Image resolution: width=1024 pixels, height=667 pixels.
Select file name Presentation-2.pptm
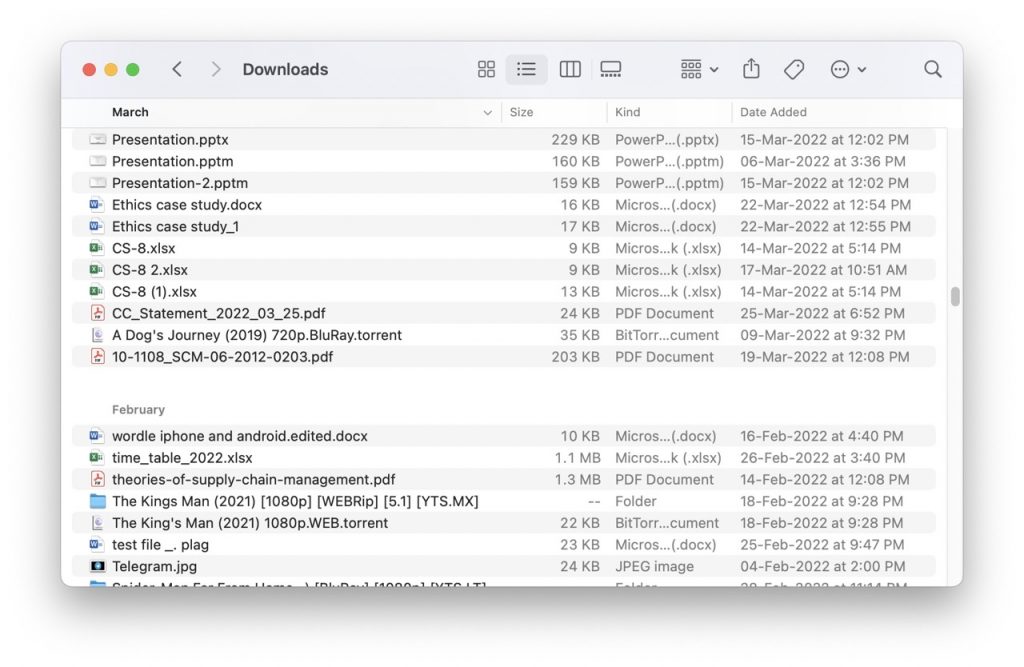coord(180,183)
